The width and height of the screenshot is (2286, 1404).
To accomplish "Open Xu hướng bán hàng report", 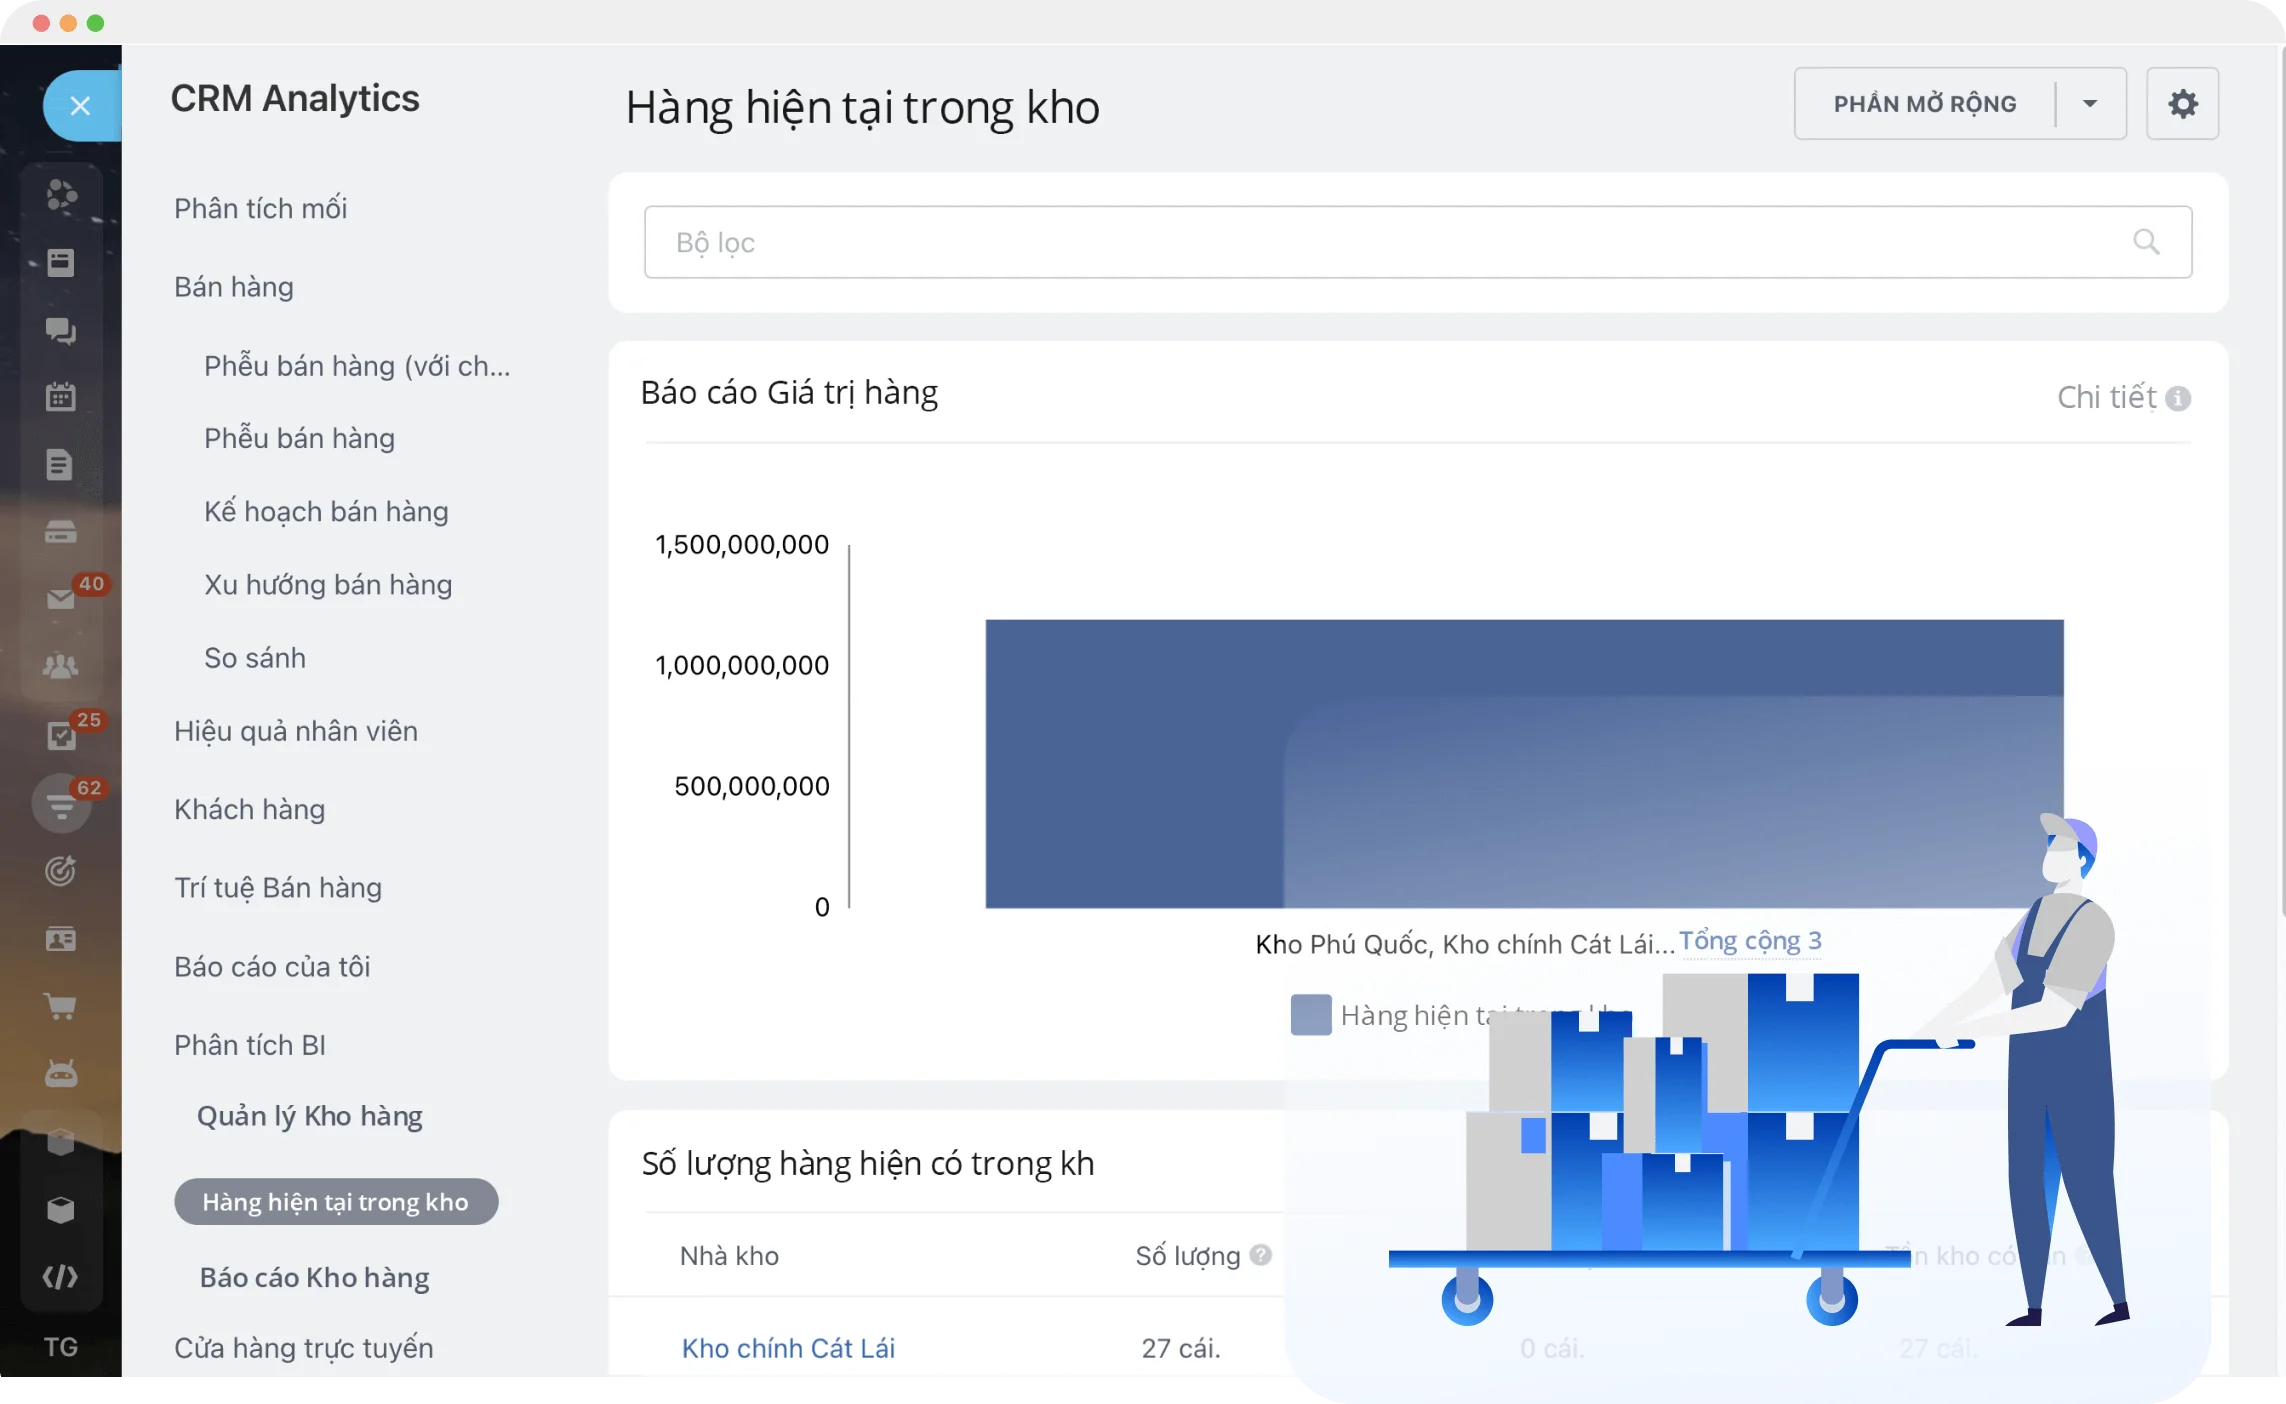I will (x=328, y=584).
